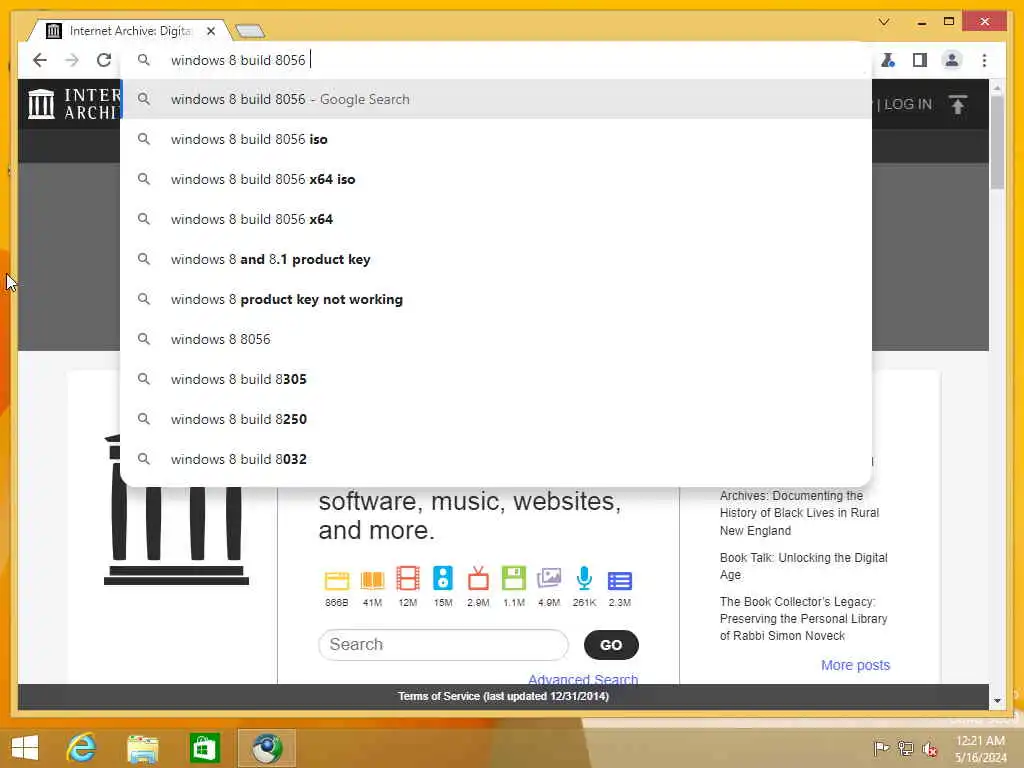The width and height of the screenshot is (1024, 768).
Task: Open a new browser tab
Action: (249, 31)
